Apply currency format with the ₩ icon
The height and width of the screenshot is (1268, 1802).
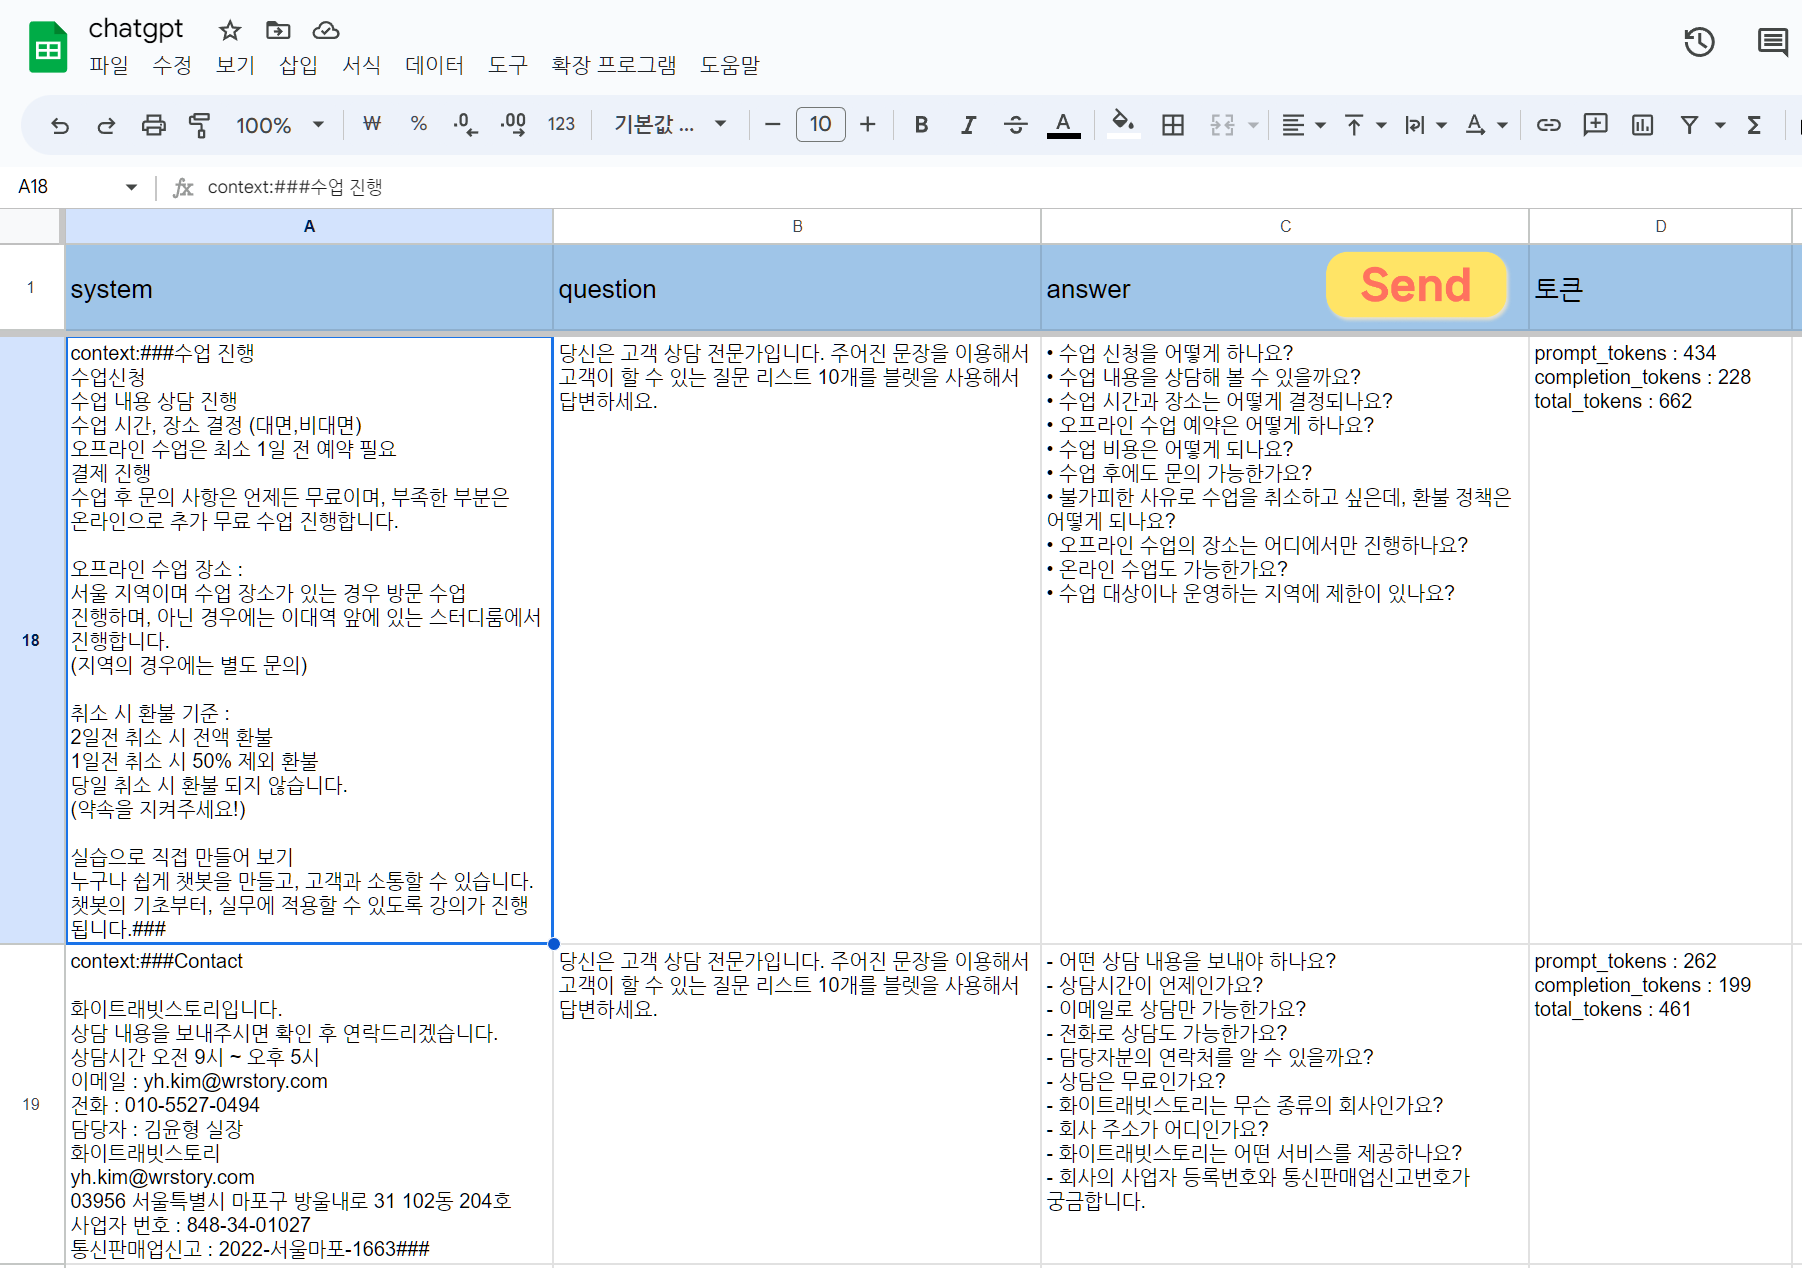(x=371, y=125)
